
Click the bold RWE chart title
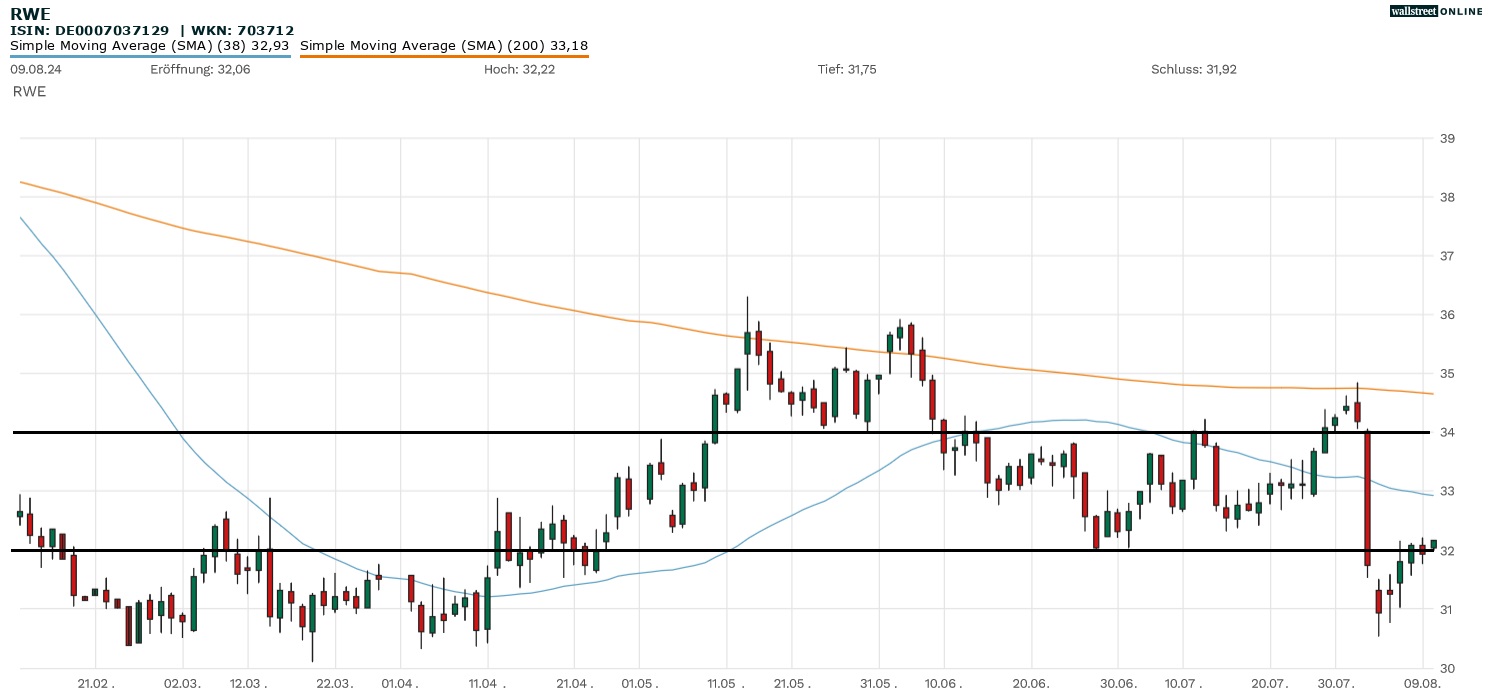pos(31,15)
